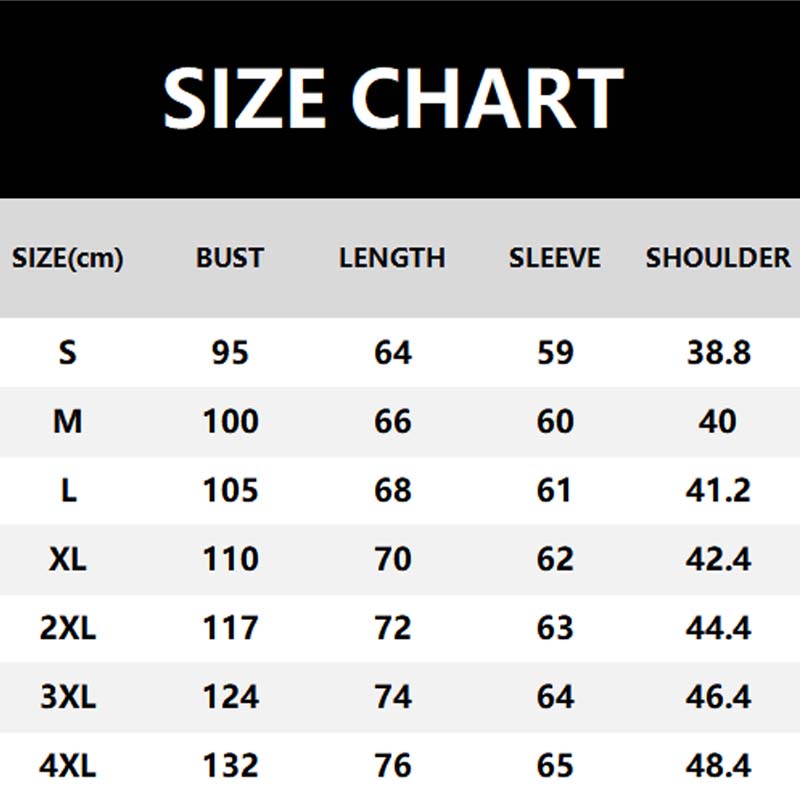
Task: Click bust value 95 for size S
Action: 230,353
